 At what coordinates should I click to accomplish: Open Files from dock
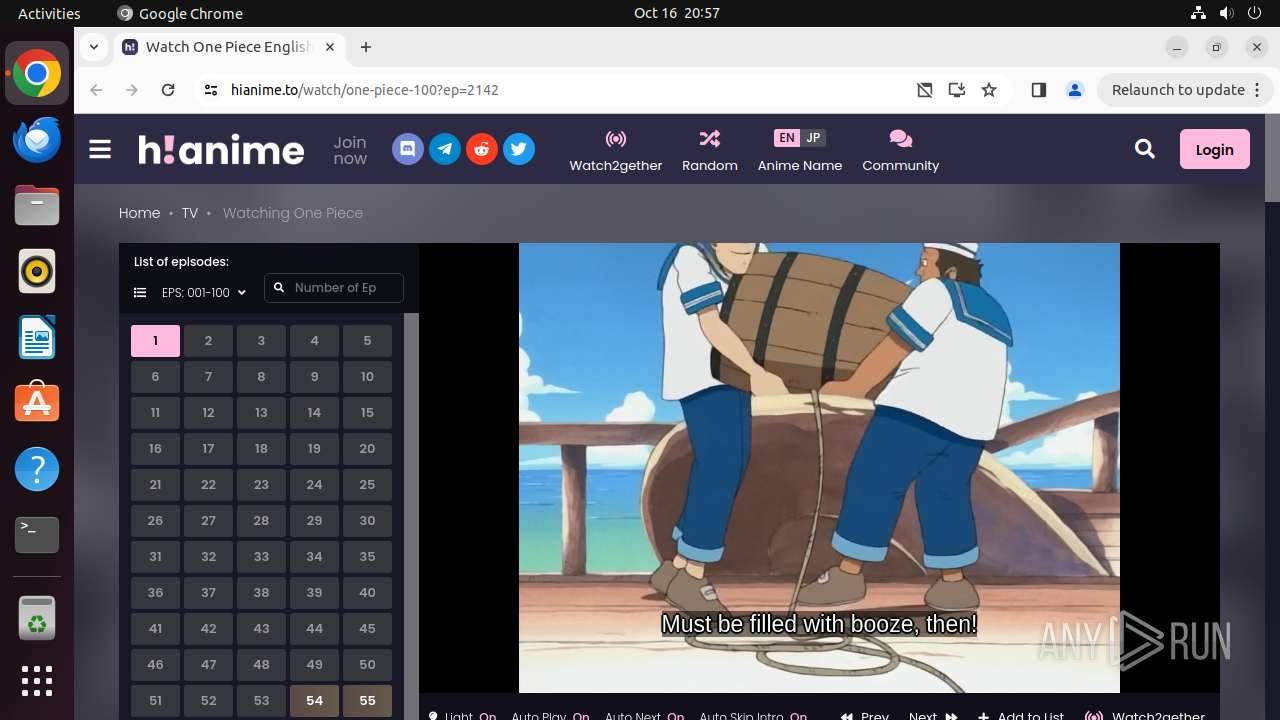click(37, 206)
